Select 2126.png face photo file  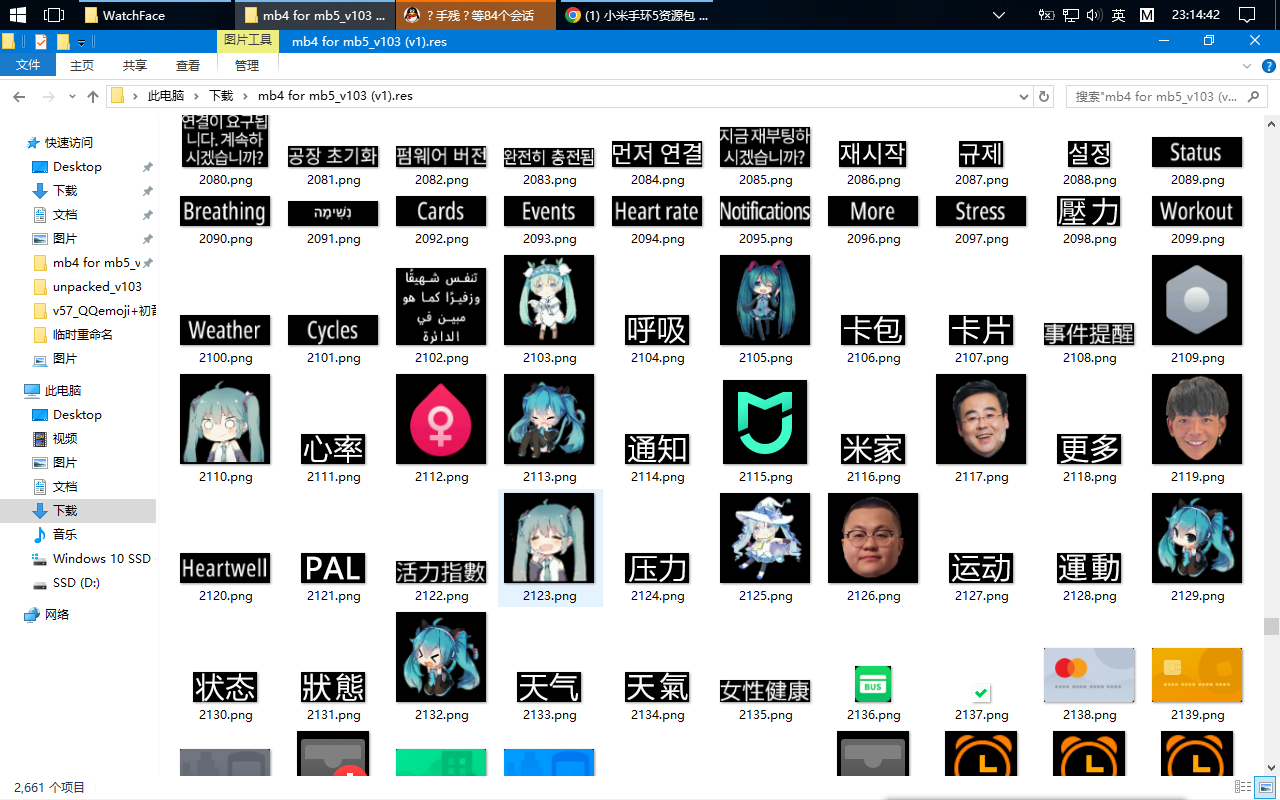click(873, 538)
